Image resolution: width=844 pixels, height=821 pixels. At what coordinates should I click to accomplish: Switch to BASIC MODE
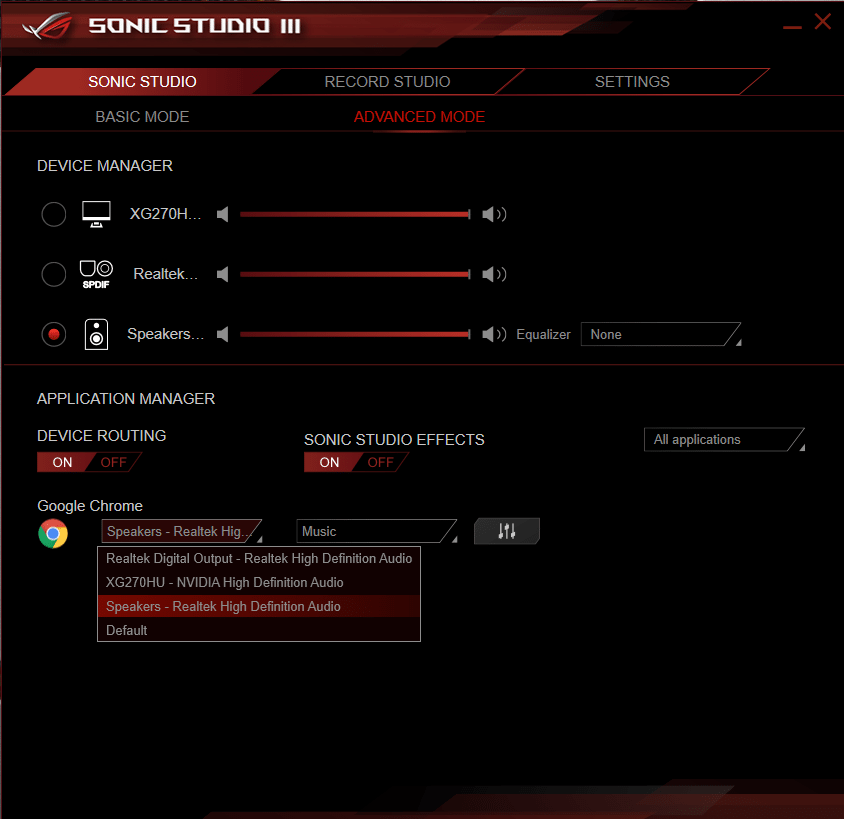[x=142, y=117]
